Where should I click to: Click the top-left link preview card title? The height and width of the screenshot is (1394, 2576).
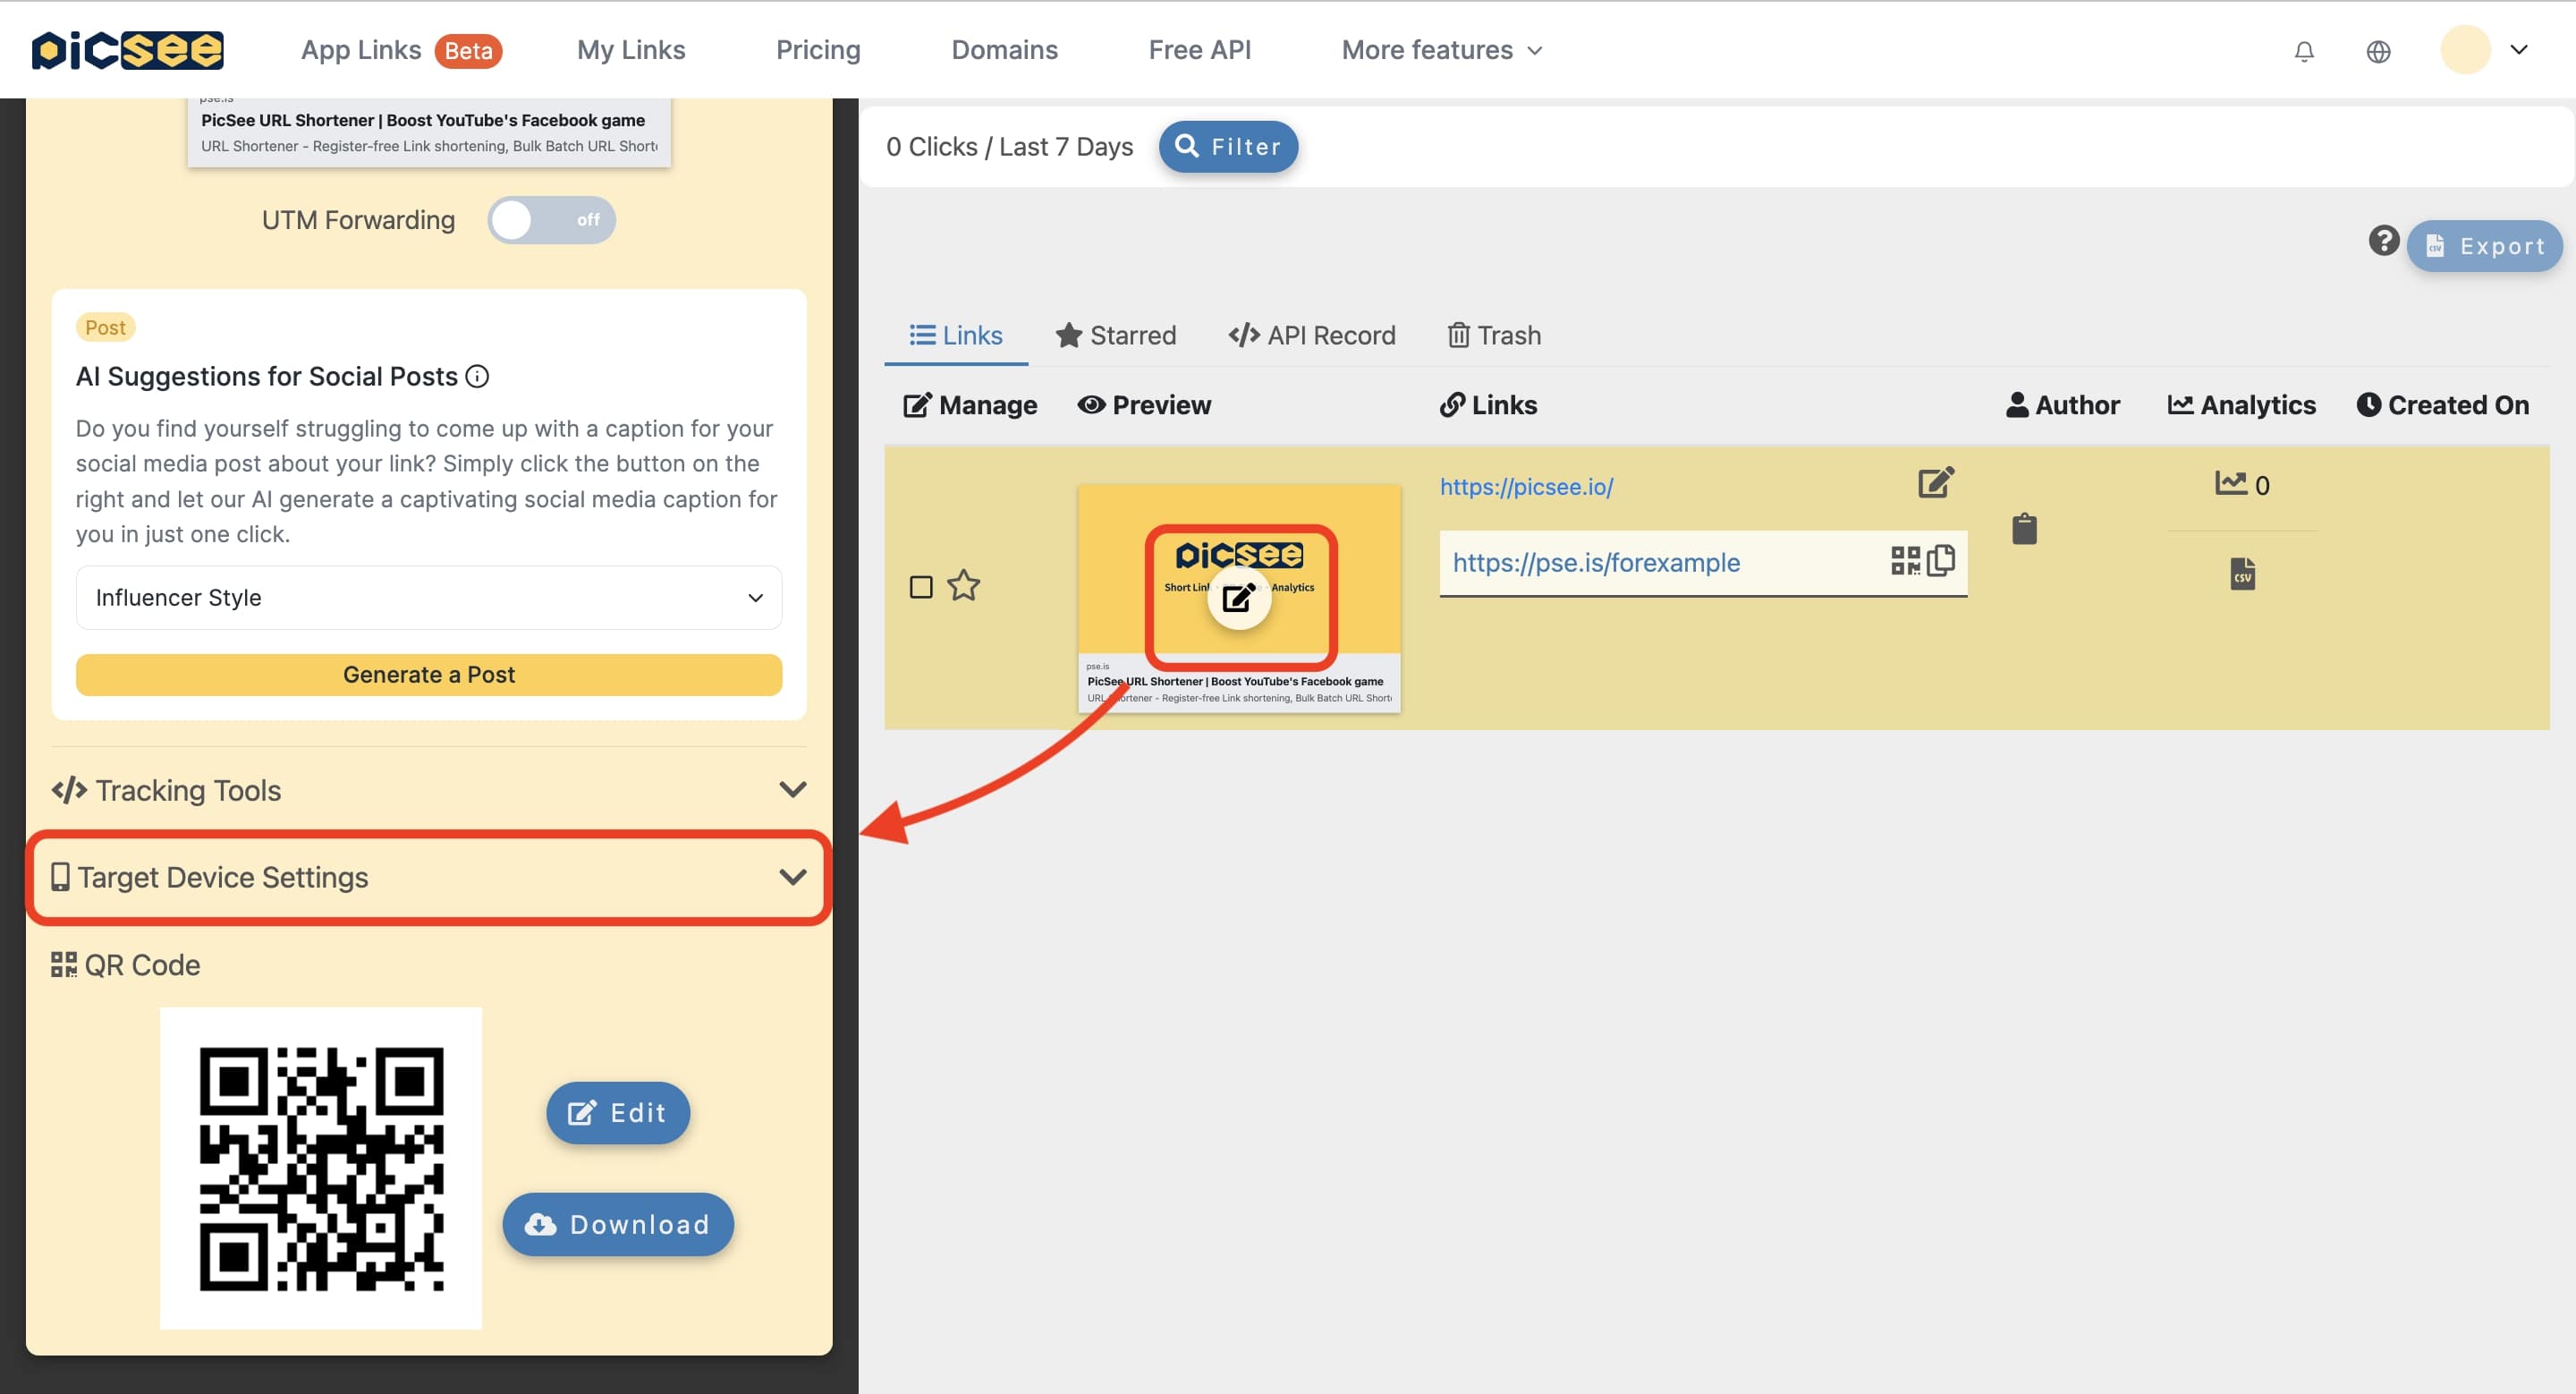[423, 120]
